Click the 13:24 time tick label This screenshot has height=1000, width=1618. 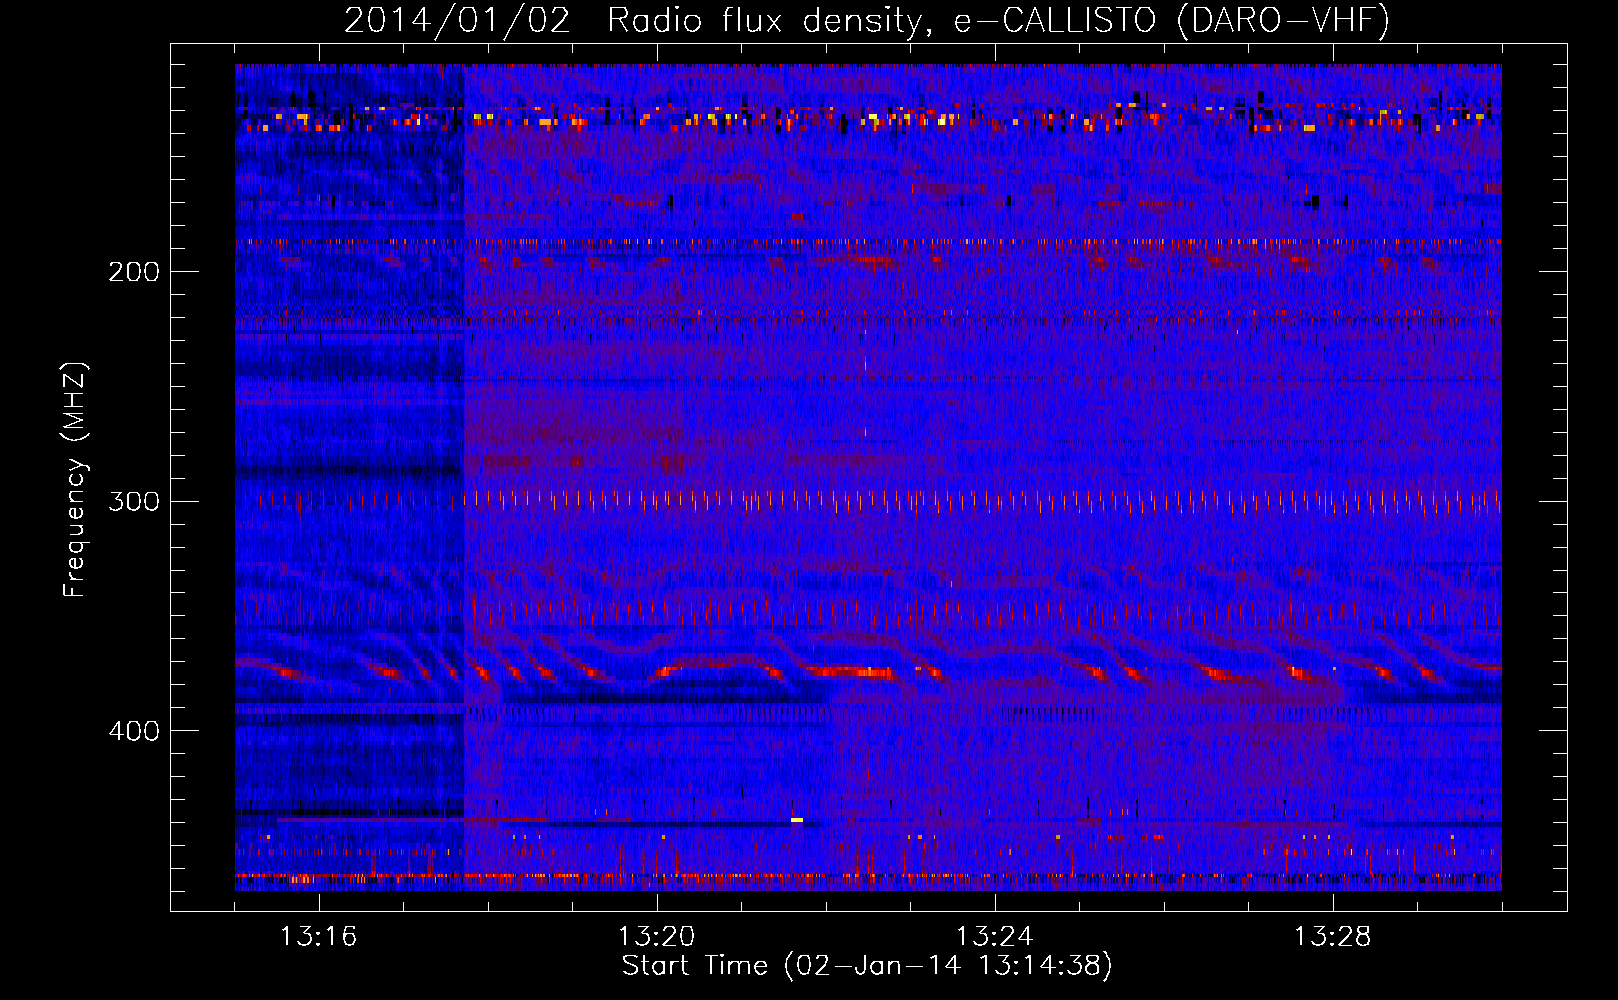click(994, 937)
